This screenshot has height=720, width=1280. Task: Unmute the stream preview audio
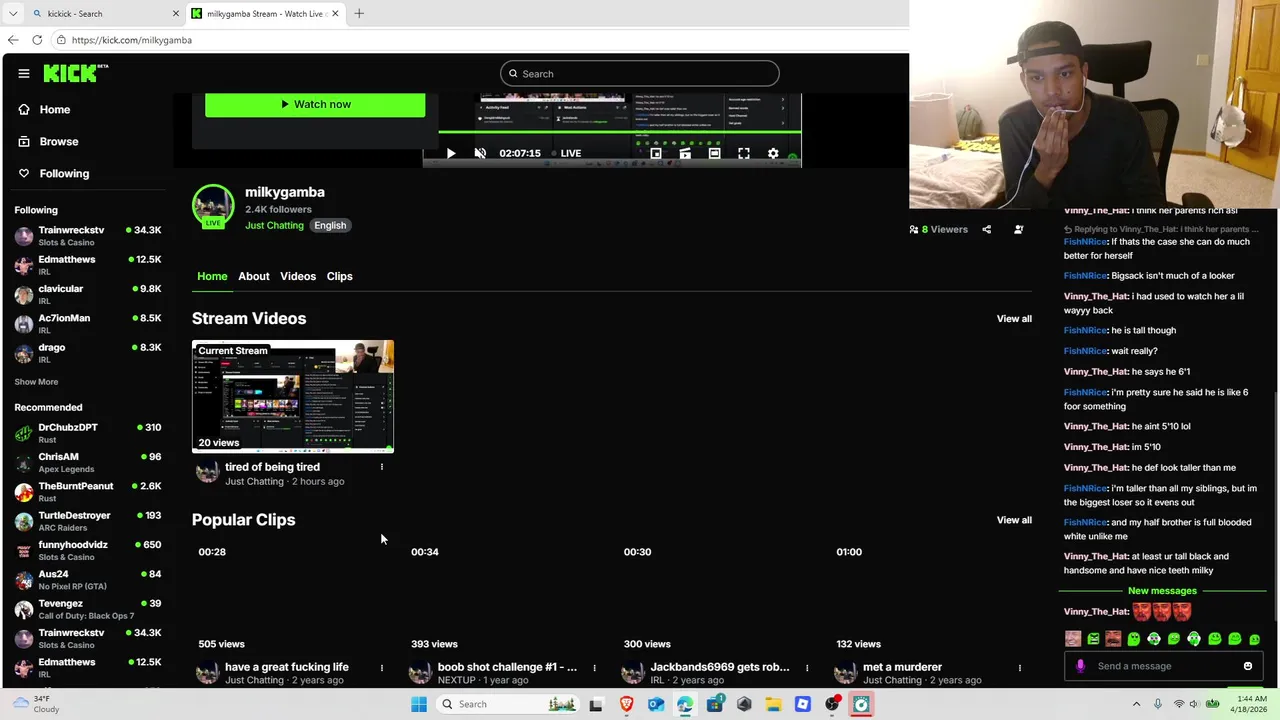point(480,153)
